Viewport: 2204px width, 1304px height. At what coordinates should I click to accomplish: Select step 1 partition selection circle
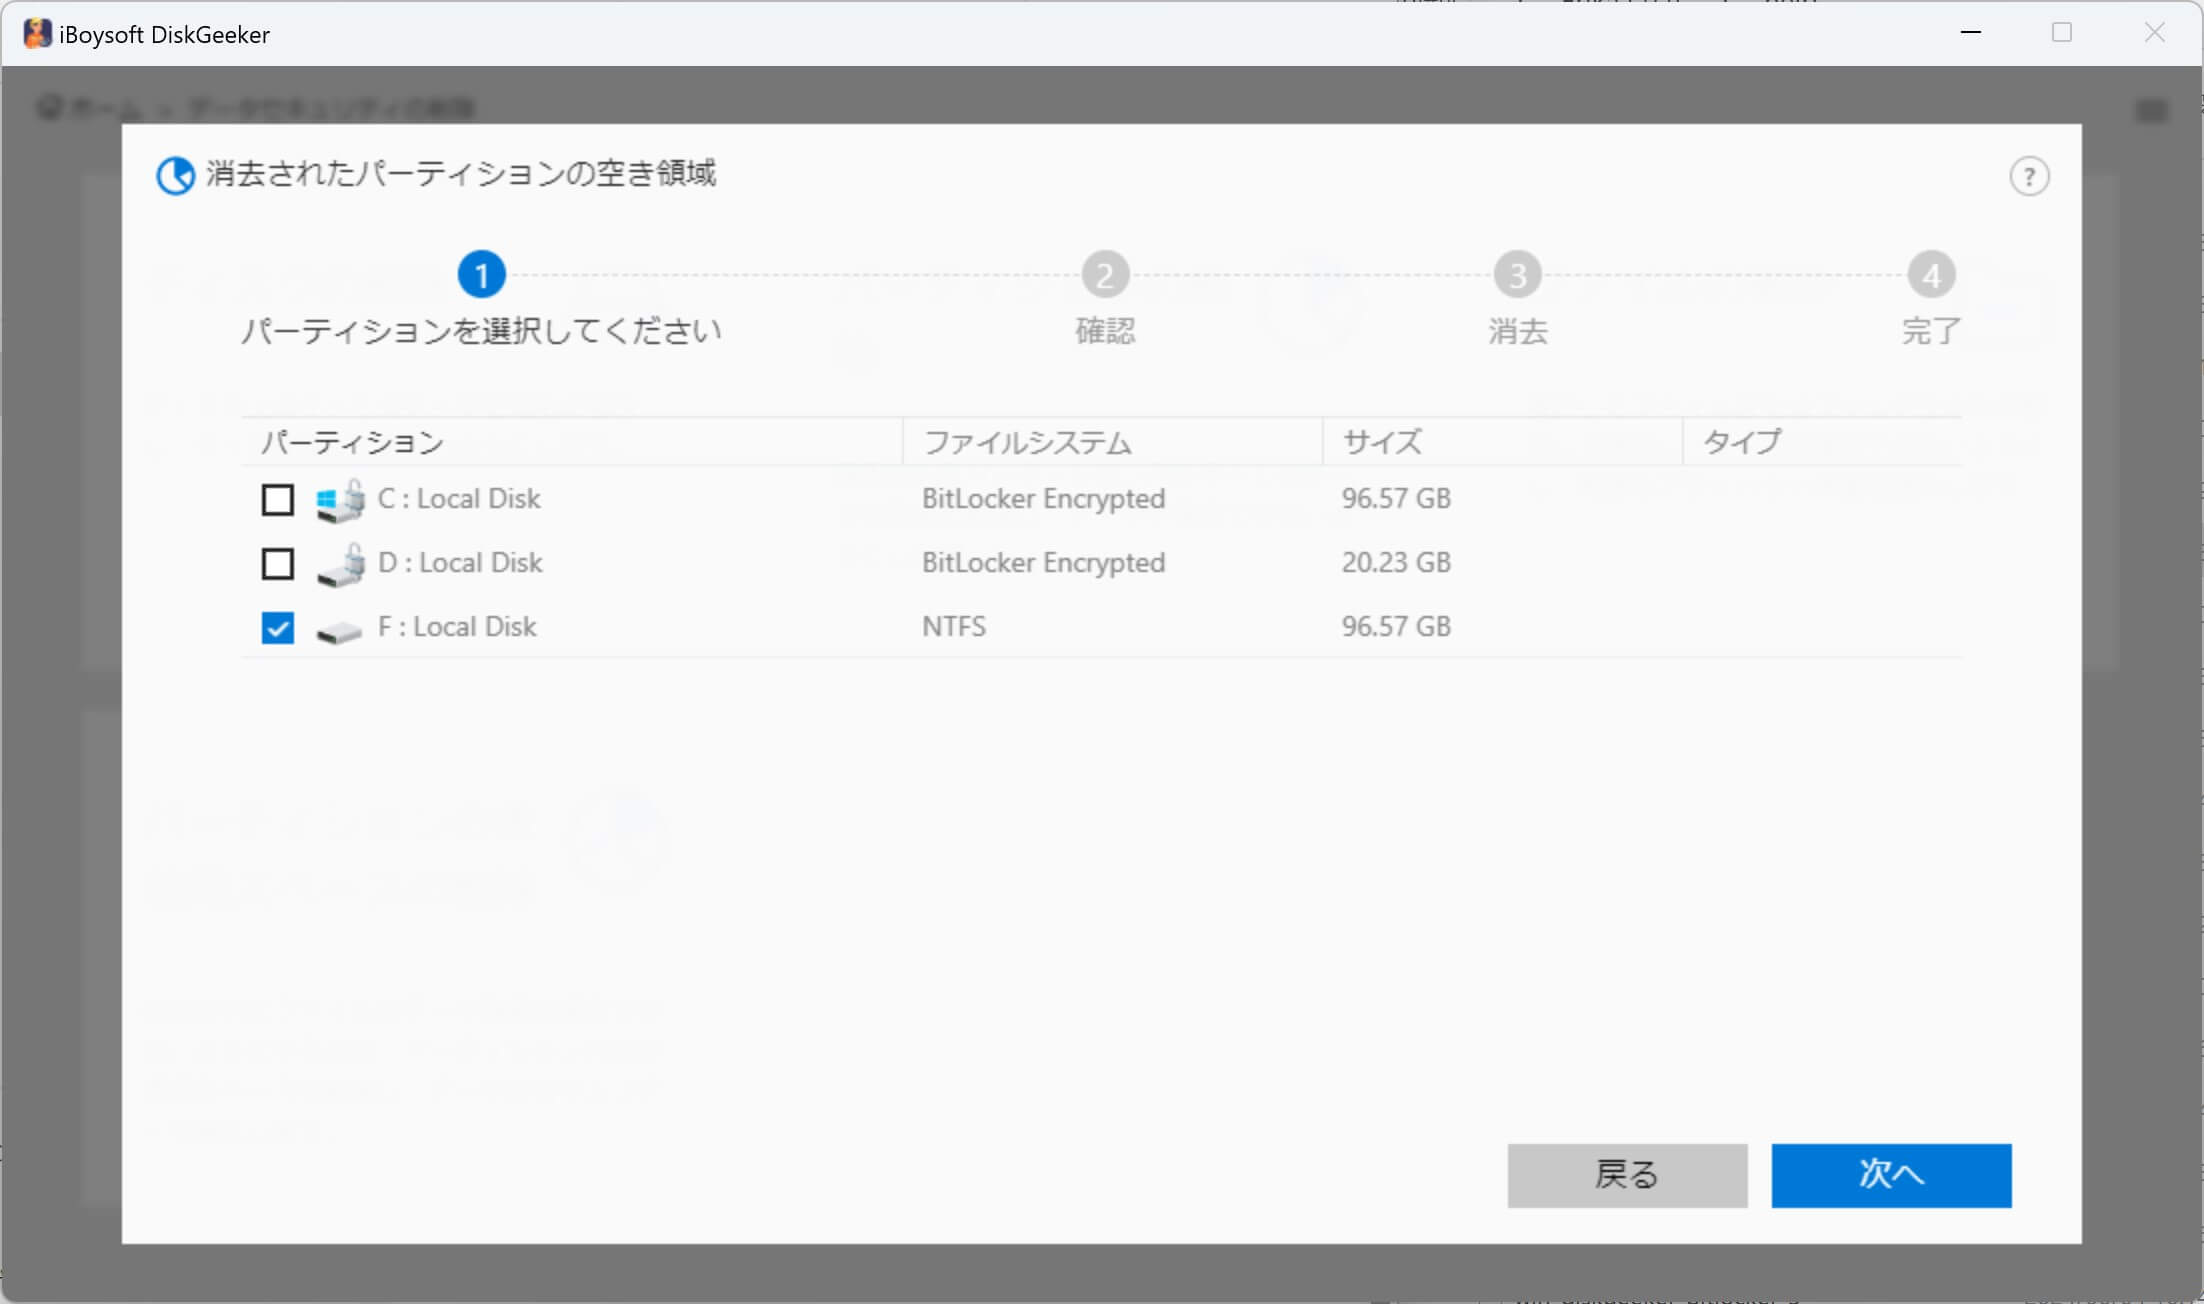(481, 275)
